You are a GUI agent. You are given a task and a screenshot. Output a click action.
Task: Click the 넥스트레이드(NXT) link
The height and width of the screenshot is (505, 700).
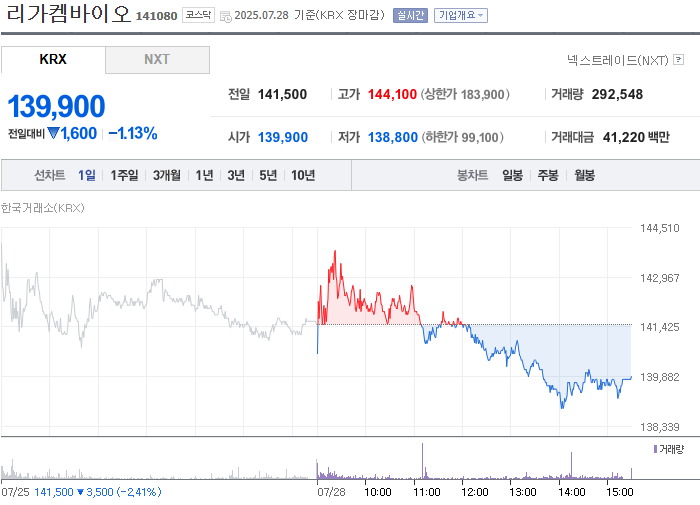coord(617,60)
